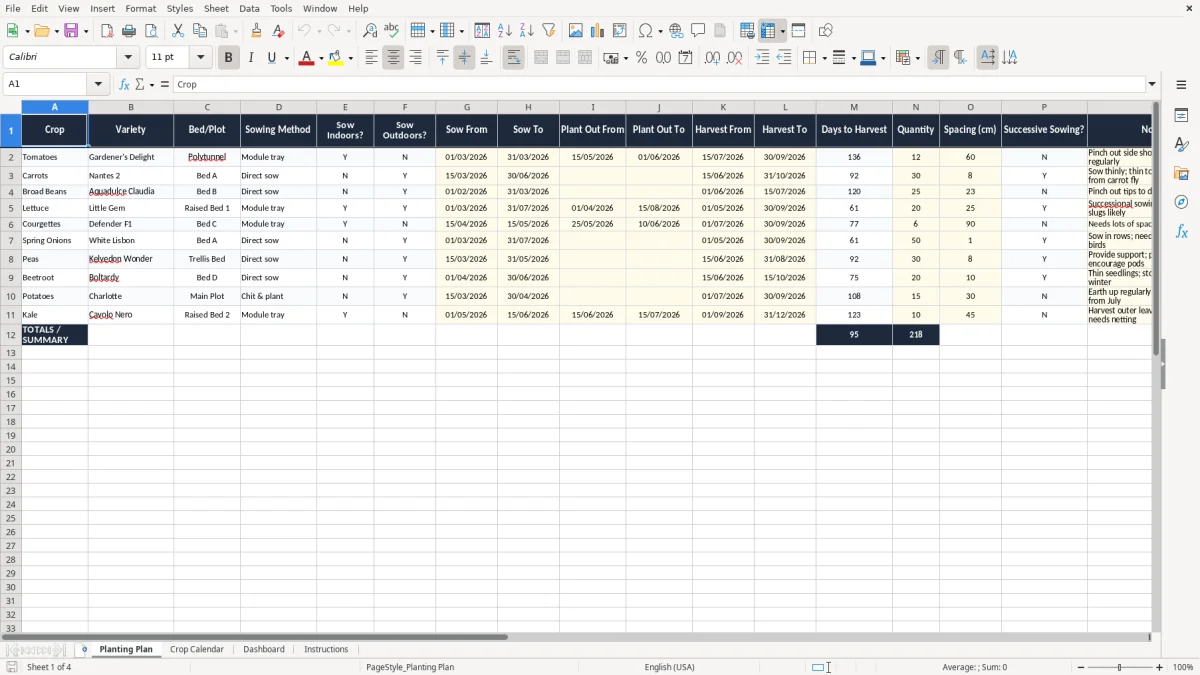Viewport: 1200px width, 675px height.
Task: Expand the formula bar arrow
Action: (x=1152, y=85)
